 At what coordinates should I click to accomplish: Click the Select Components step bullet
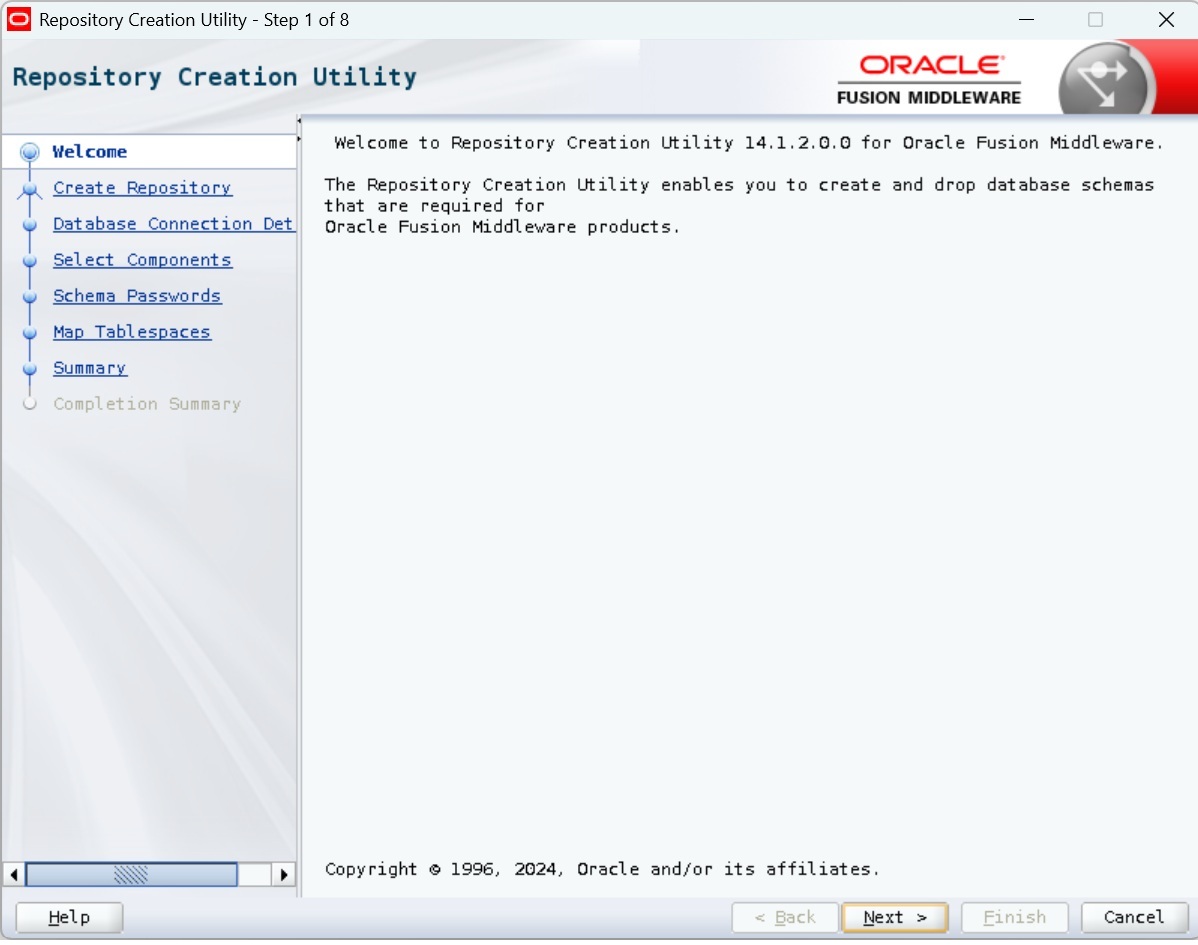(30, 261)
